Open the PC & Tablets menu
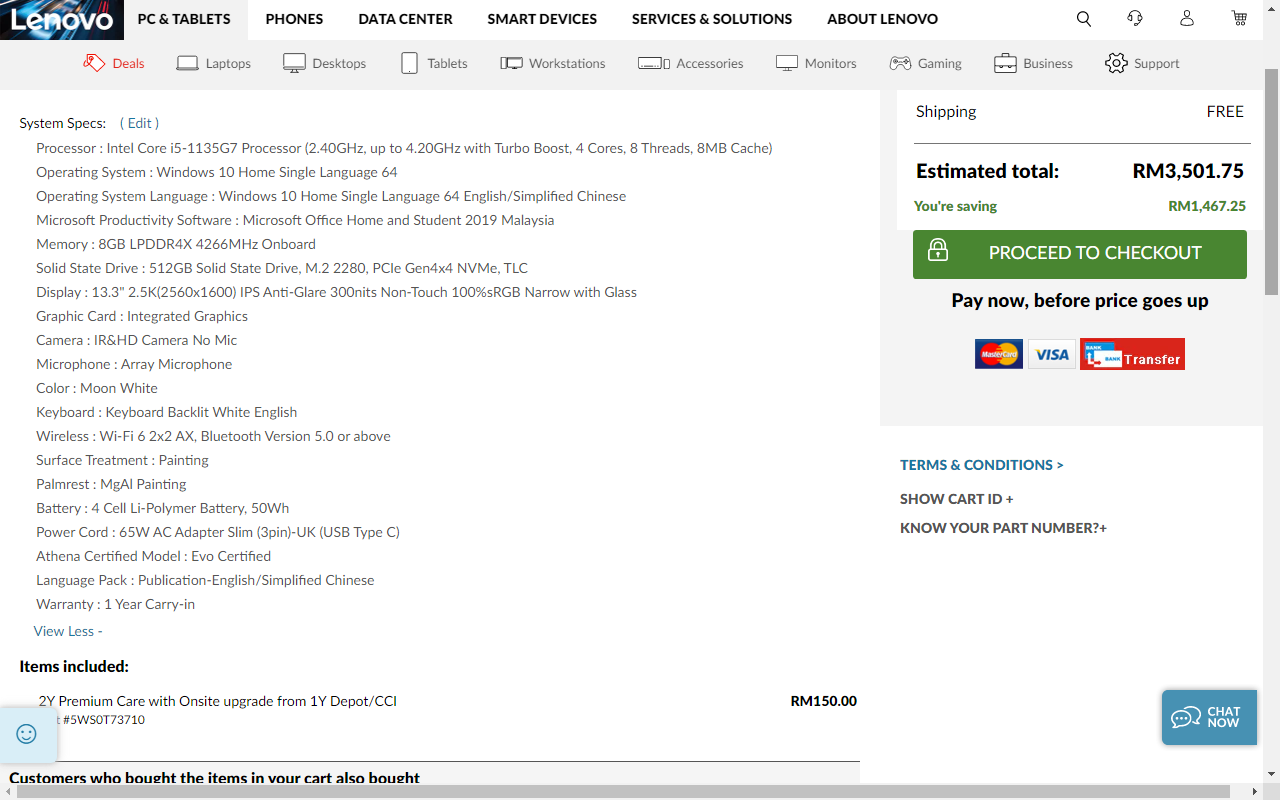 (184, 19)
